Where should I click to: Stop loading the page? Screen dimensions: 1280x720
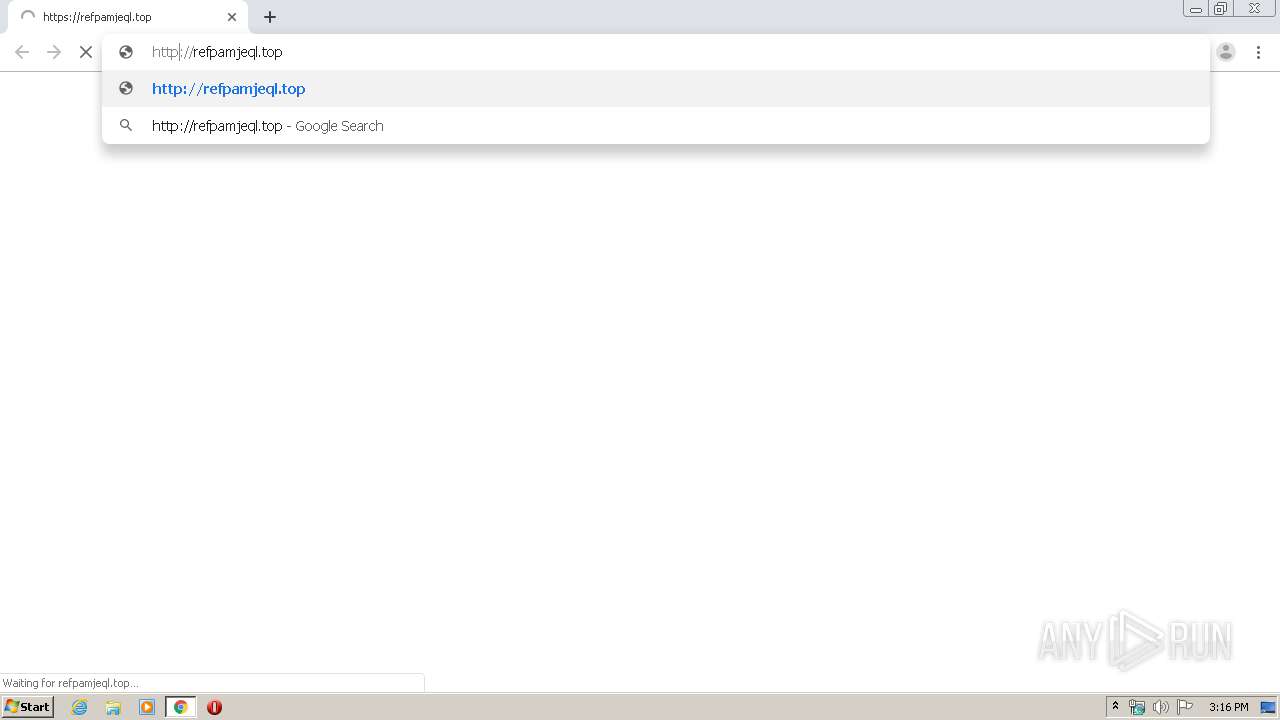86,52
